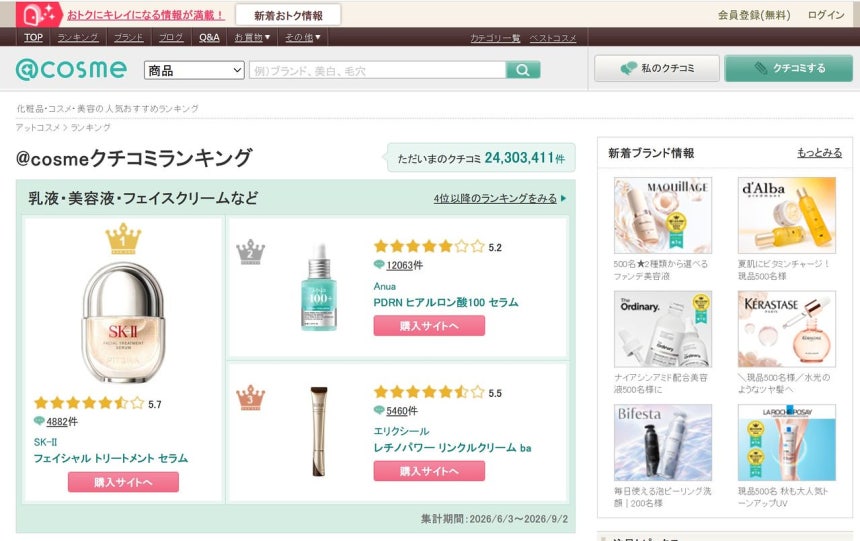Screen dimensions: 860x541
Task: Open the 商品 search category dropdown
Action: 194,70
